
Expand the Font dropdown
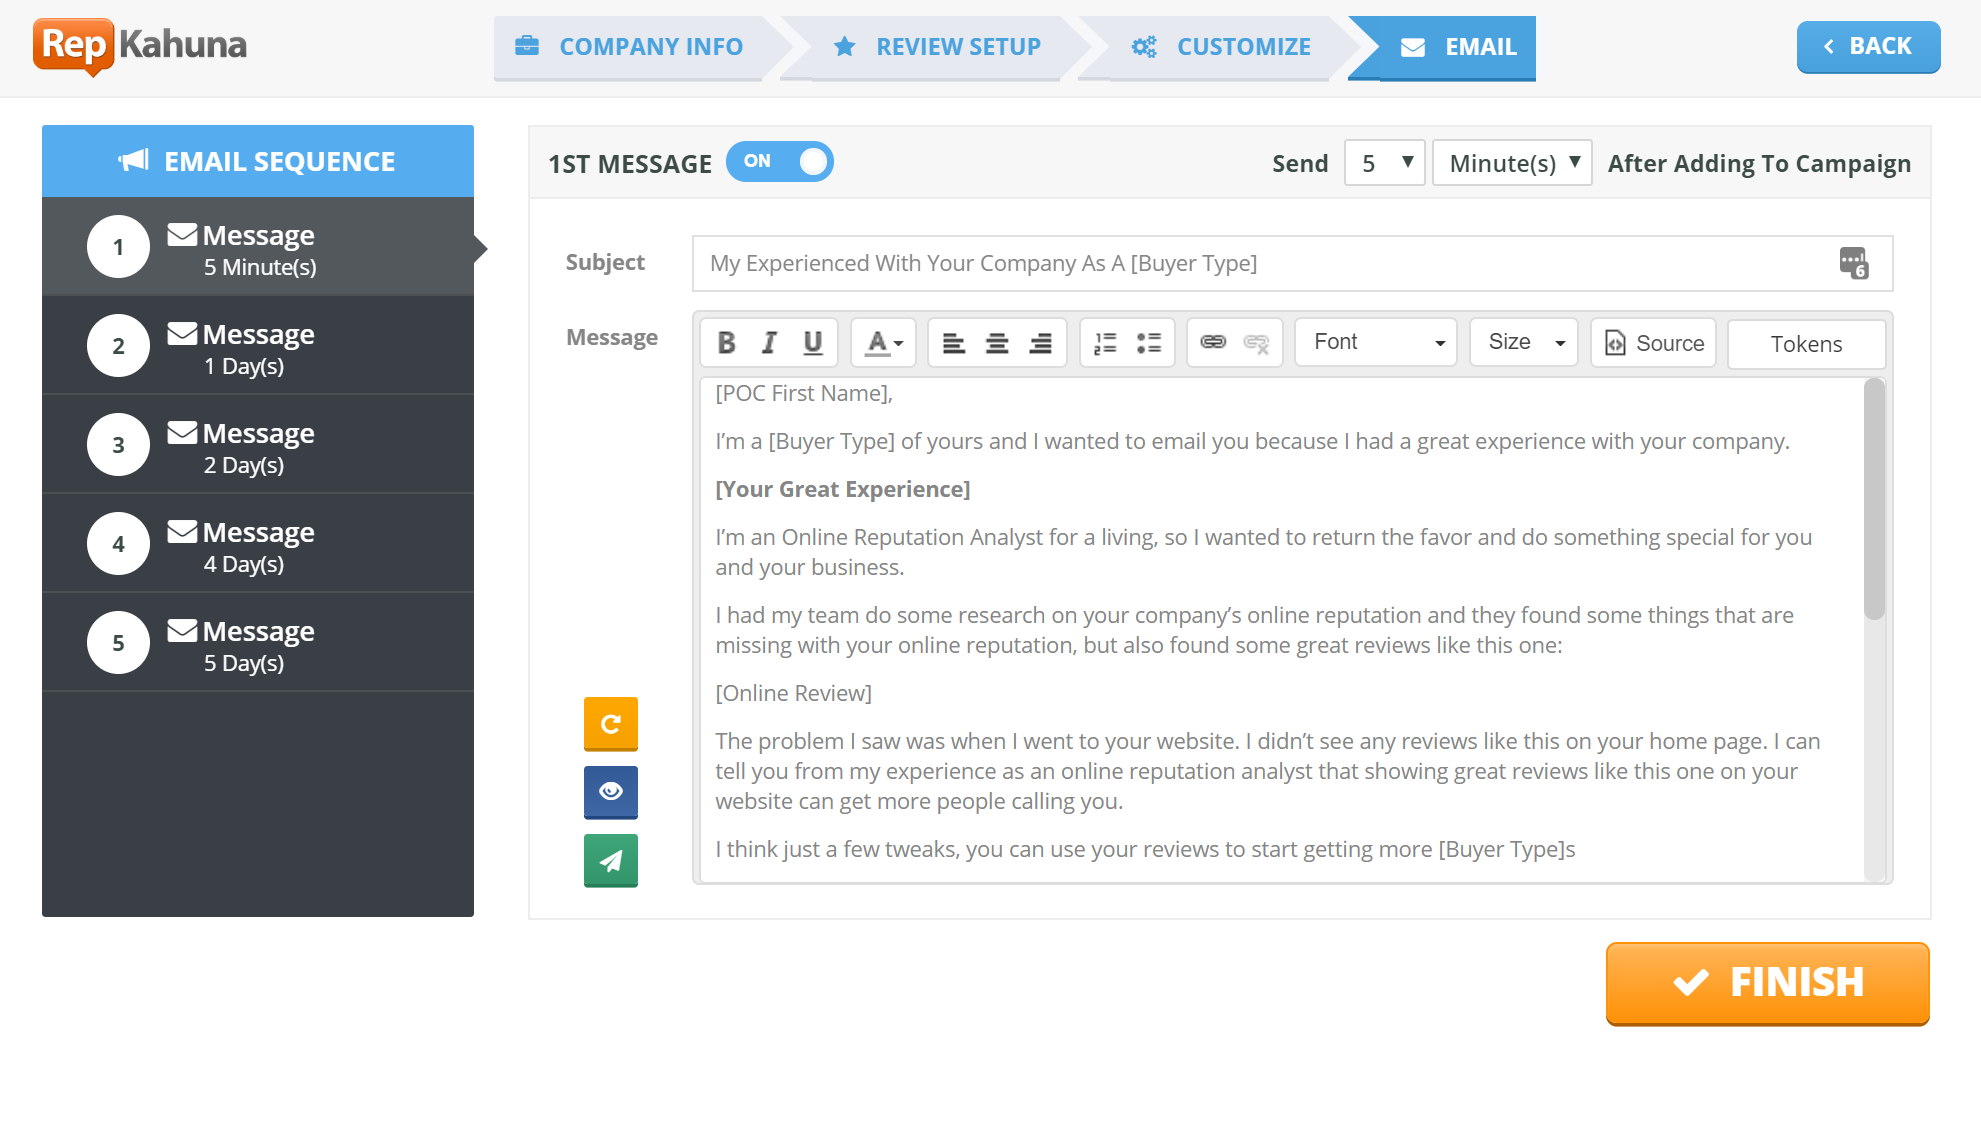pos(1376,343)
